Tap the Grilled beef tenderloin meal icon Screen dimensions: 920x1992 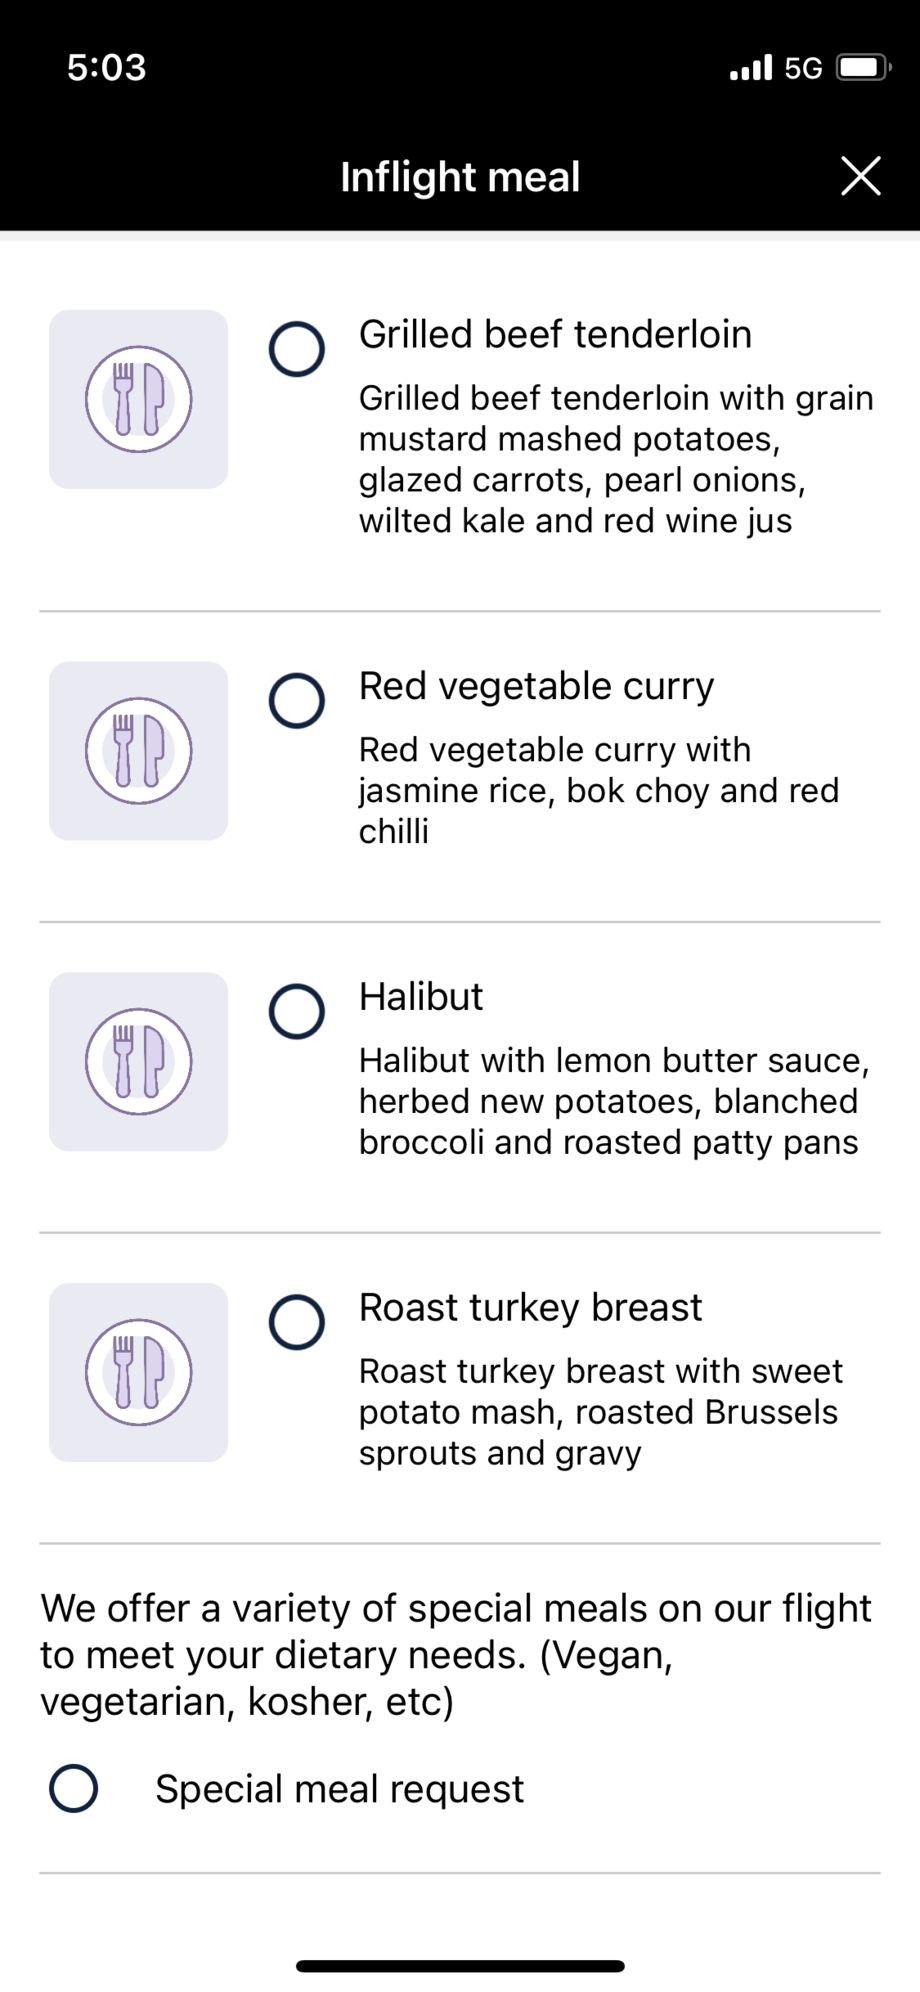[138, 399]
